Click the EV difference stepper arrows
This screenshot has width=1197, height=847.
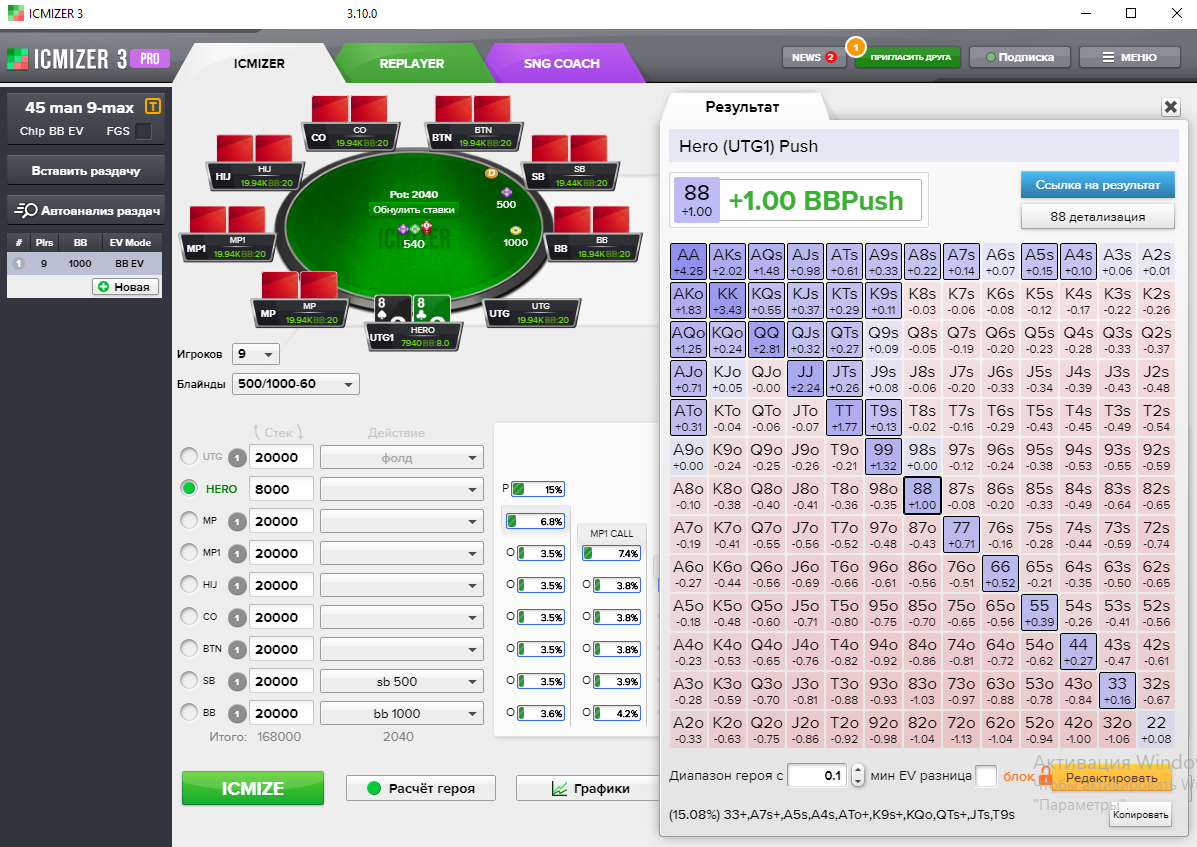point(857,775)
